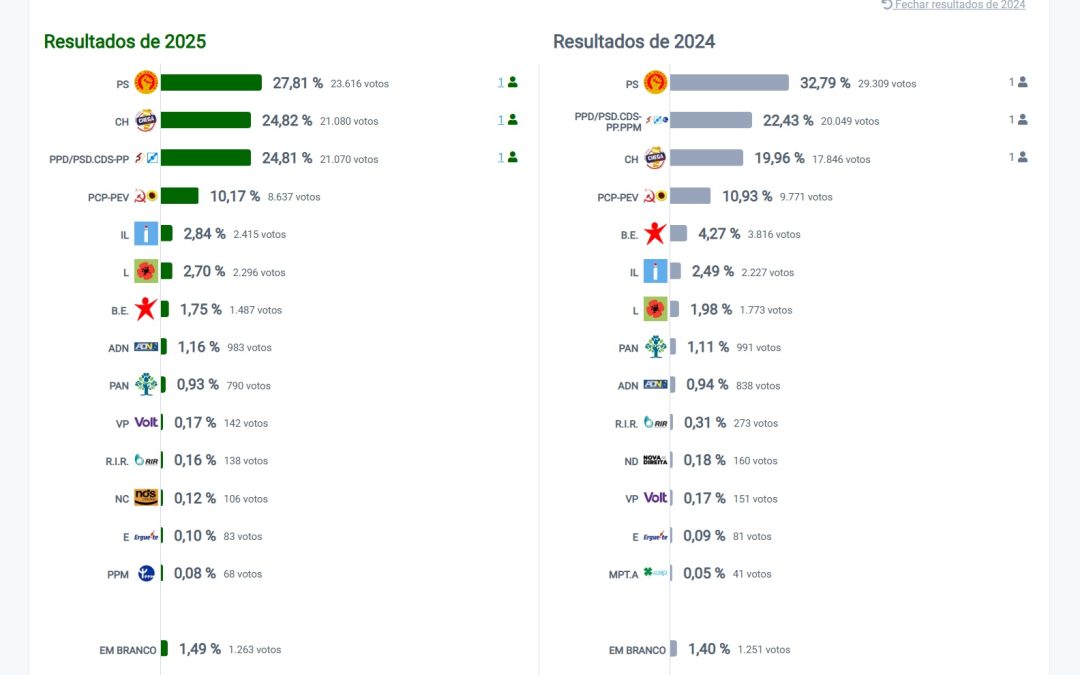Click the B.E. red star icon
1080x675 pixels.
(146, 309)
